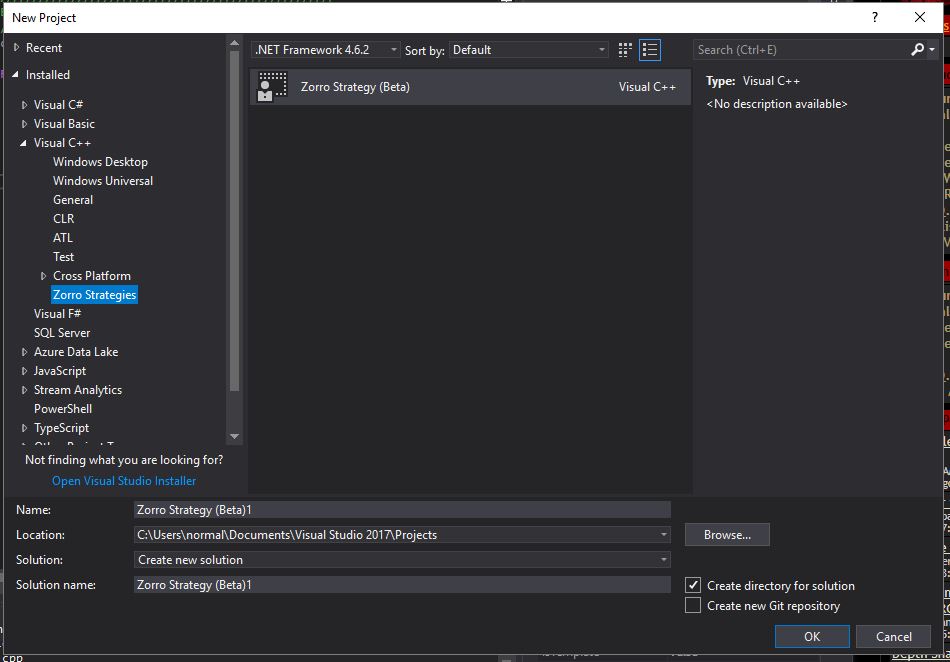Image resolution: width=950 pixels, height=662 pixels.
Task: Switch to medium icons list view
Action: pyautogui.click(x=650, y=50)
